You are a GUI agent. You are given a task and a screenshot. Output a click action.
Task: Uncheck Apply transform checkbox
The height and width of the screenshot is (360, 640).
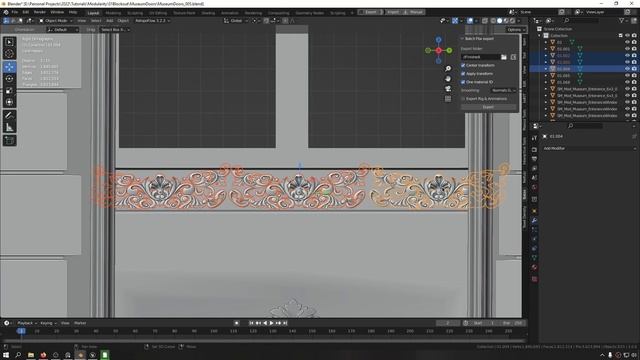point(463,74)
